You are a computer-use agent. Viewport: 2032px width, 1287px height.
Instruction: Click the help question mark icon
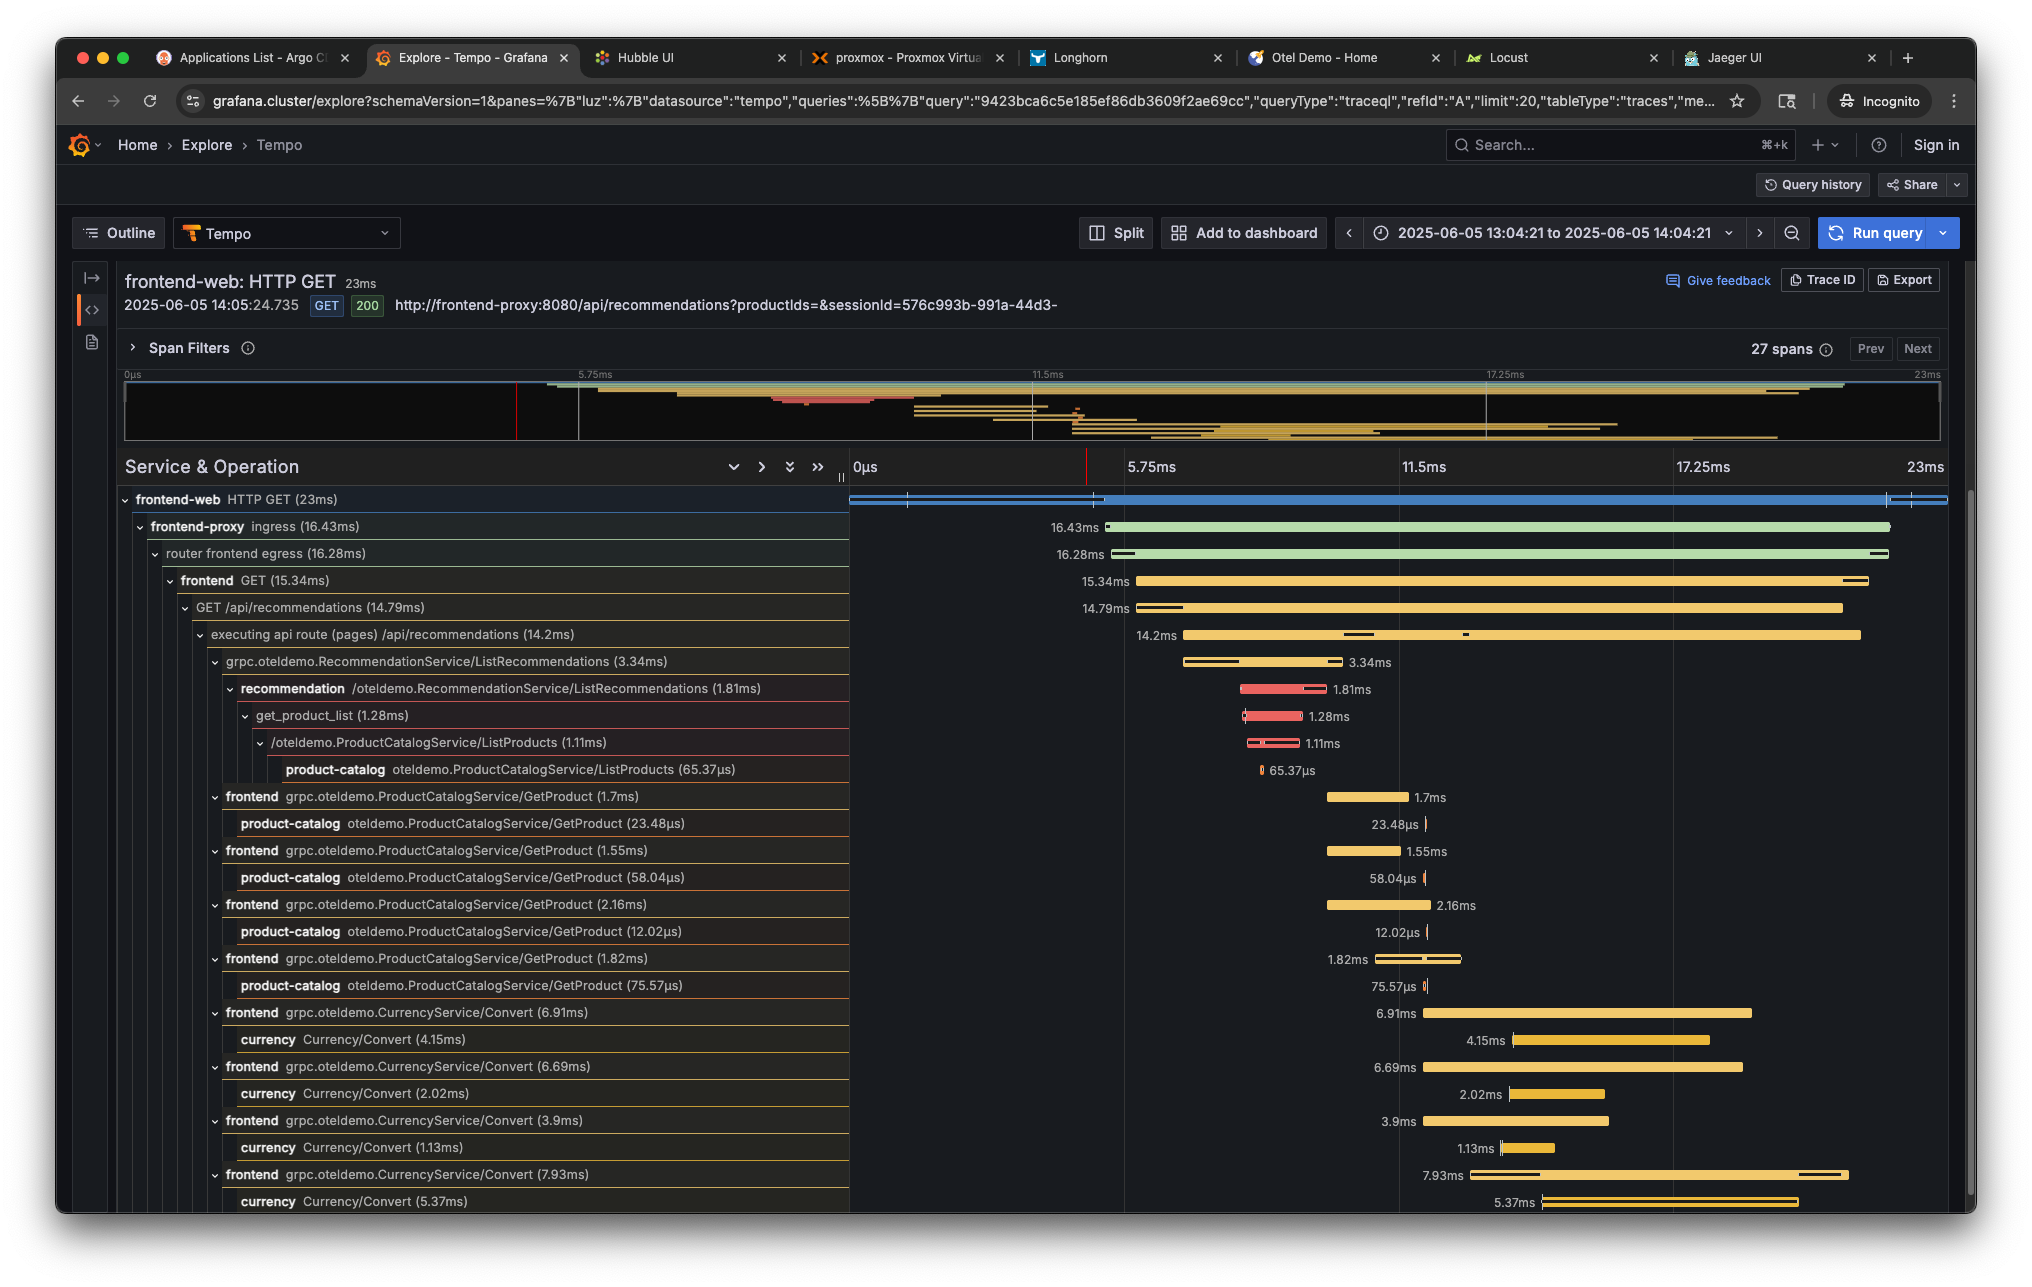[x=1879, y=145]
